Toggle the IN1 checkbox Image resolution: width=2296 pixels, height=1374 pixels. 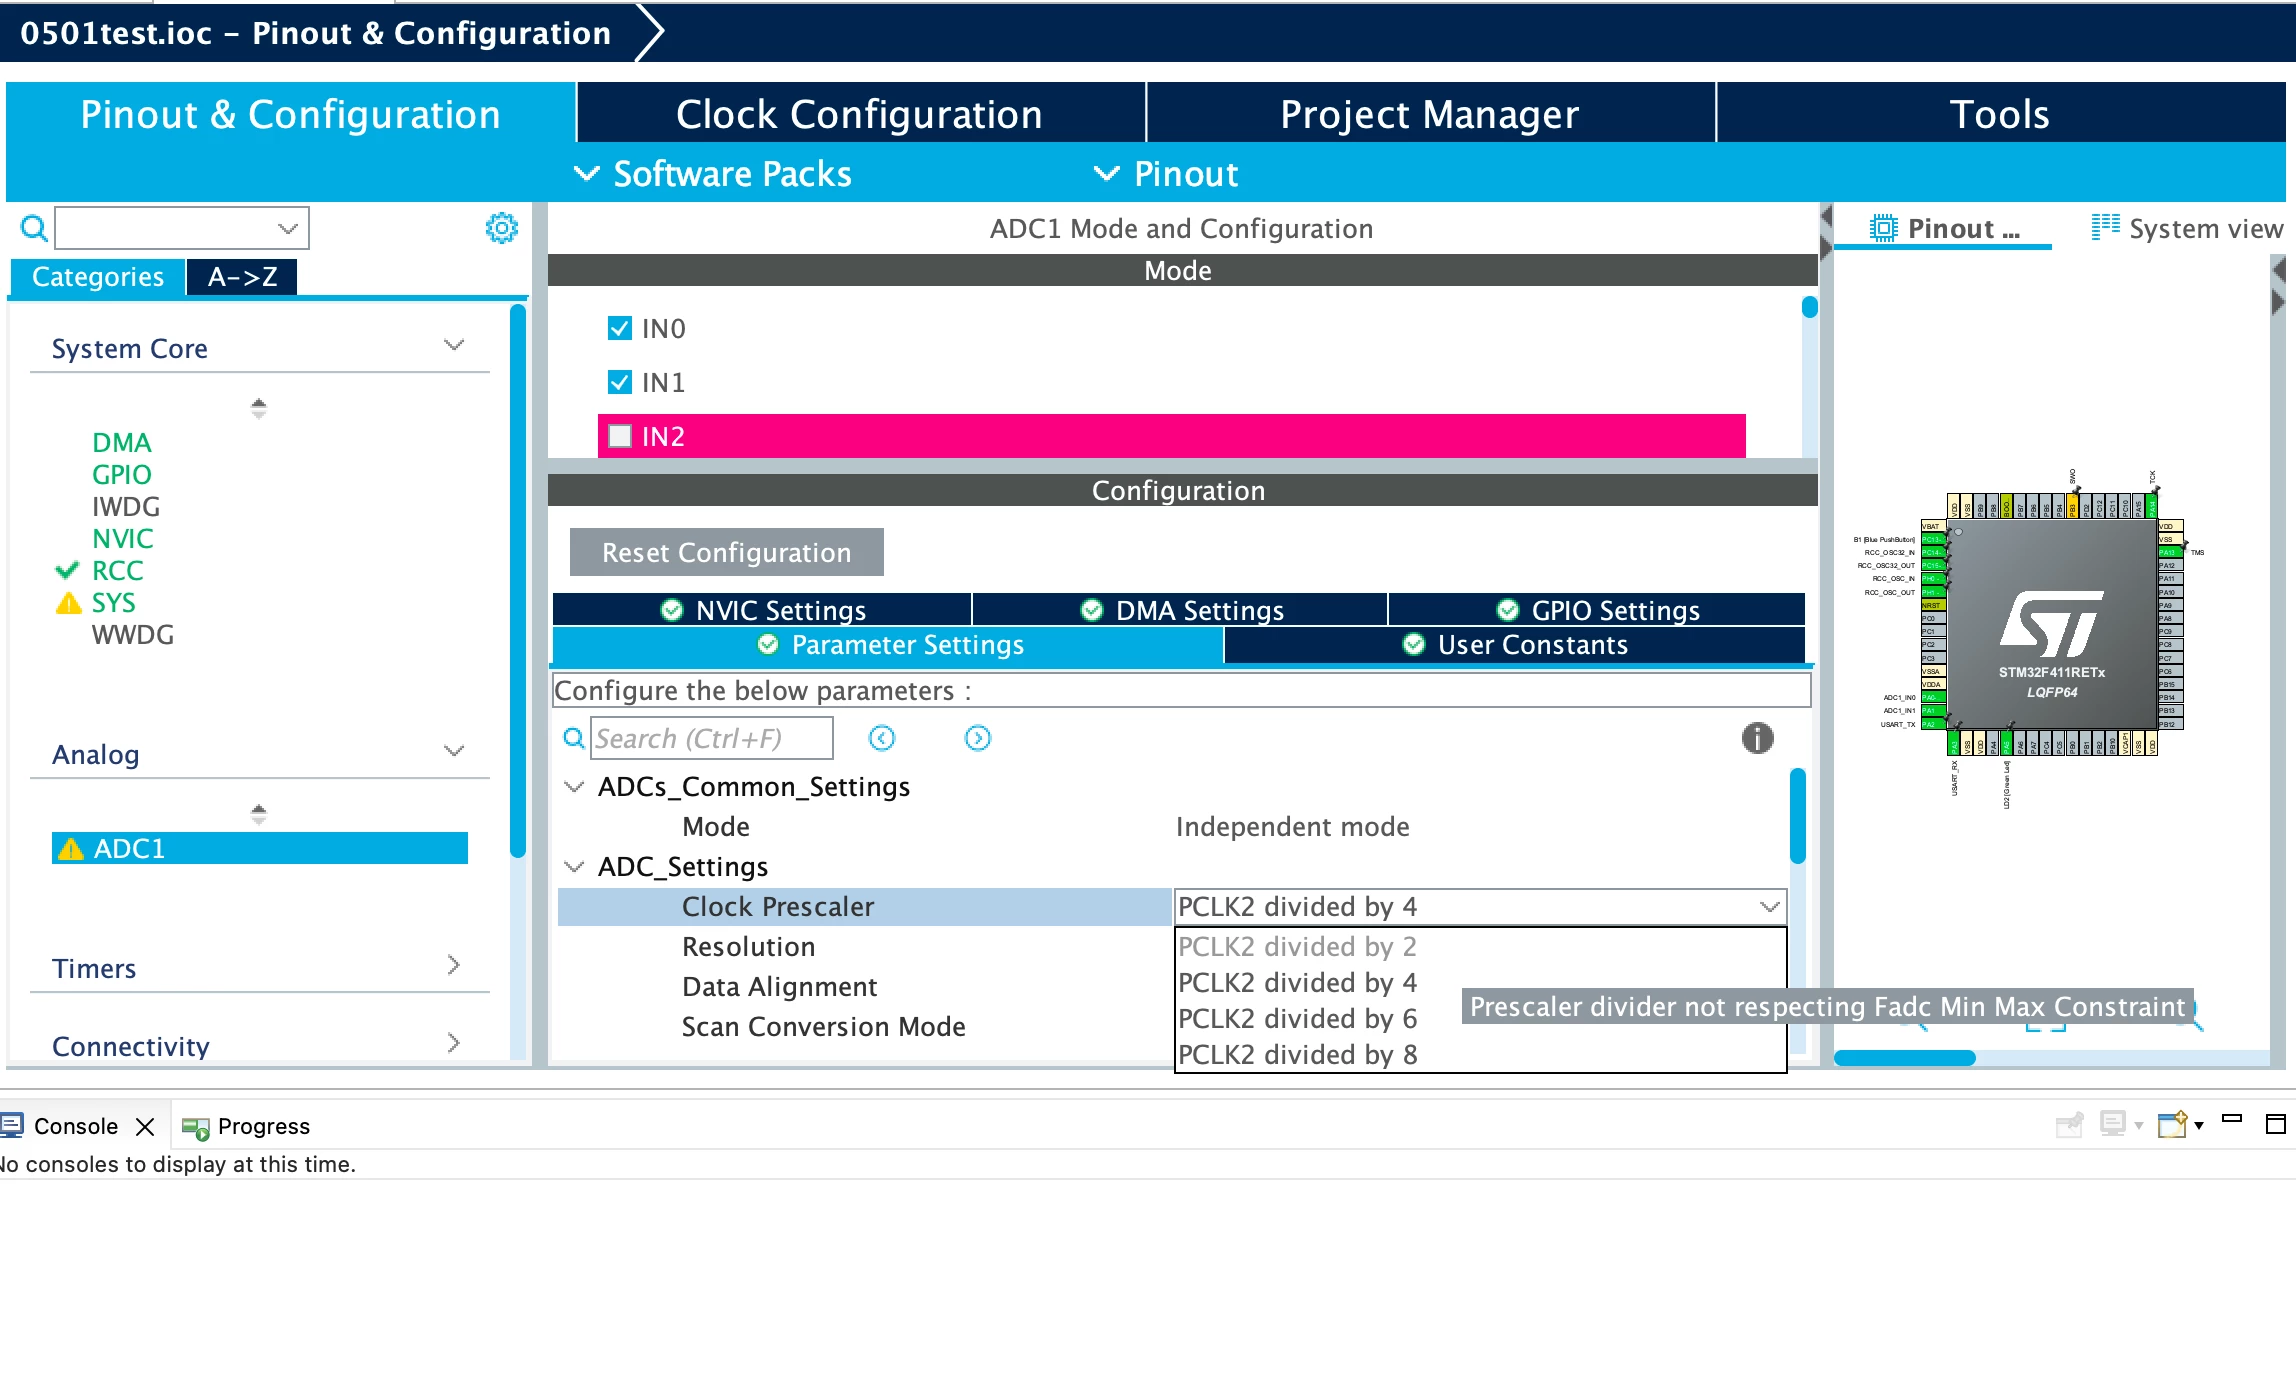pos(620,382)
